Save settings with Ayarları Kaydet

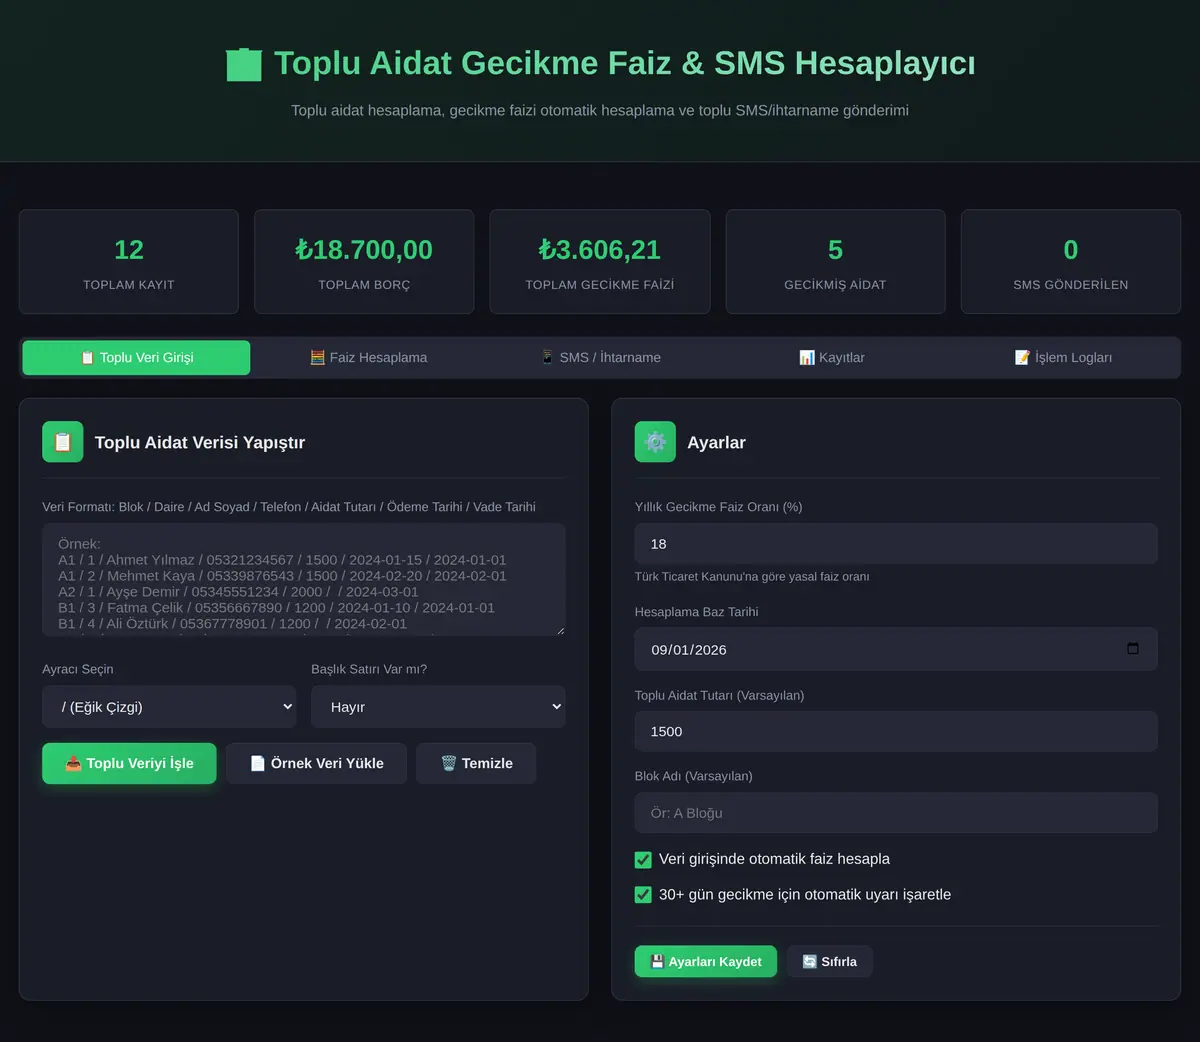[706, 962]
